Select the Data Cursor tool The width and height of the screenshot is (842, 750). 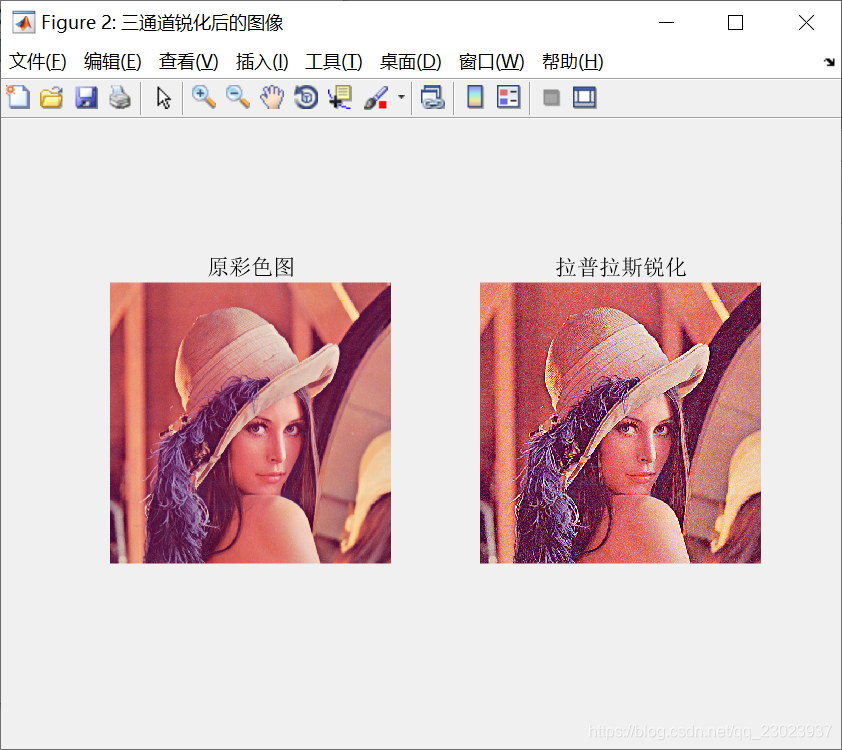coord(340,98)
